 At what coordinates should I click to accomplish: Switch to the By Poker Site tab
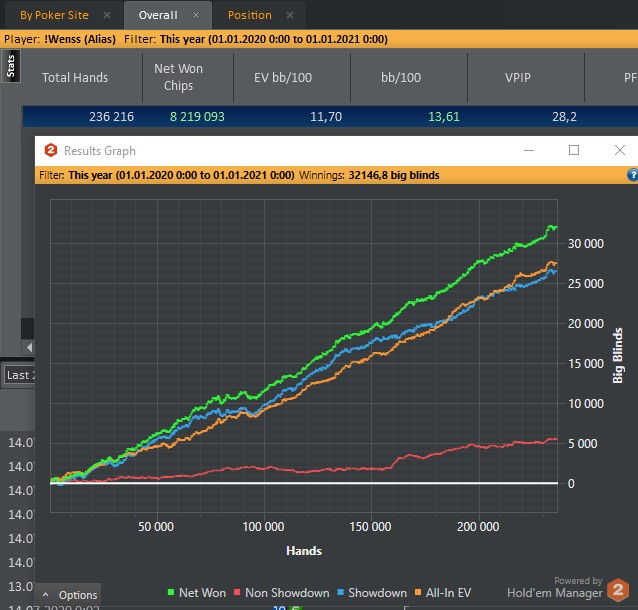54,15
